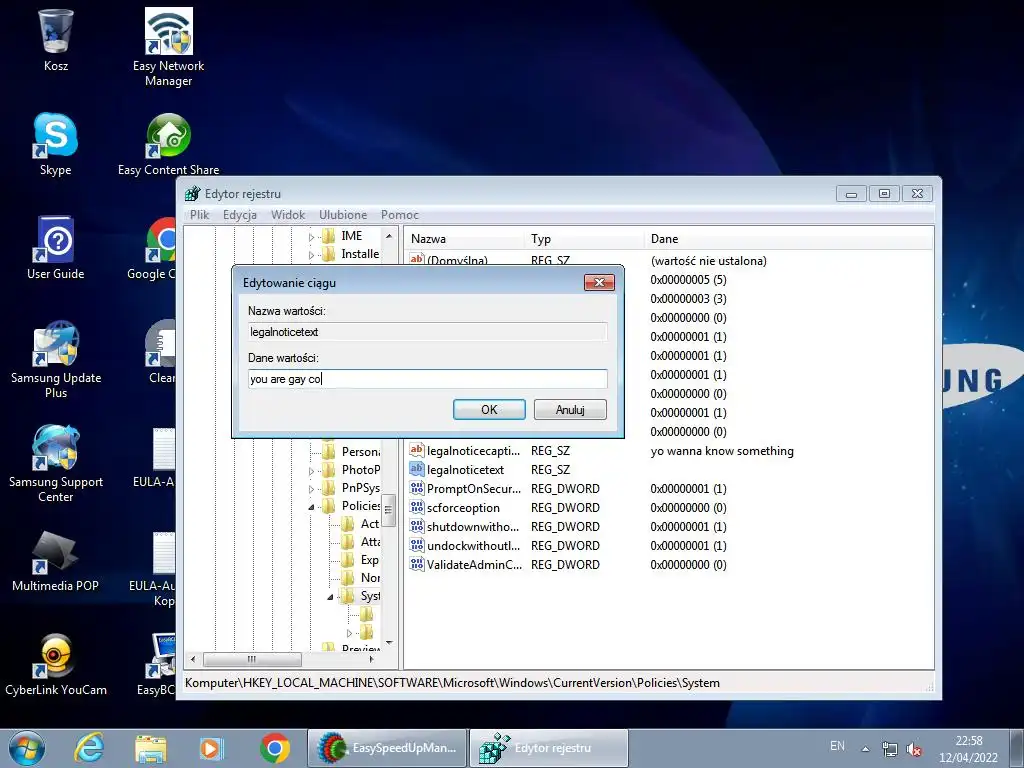Click the '(wartość nie ustalona)' data cell
Screen dimensions: 1024x768
click(709, 261)
